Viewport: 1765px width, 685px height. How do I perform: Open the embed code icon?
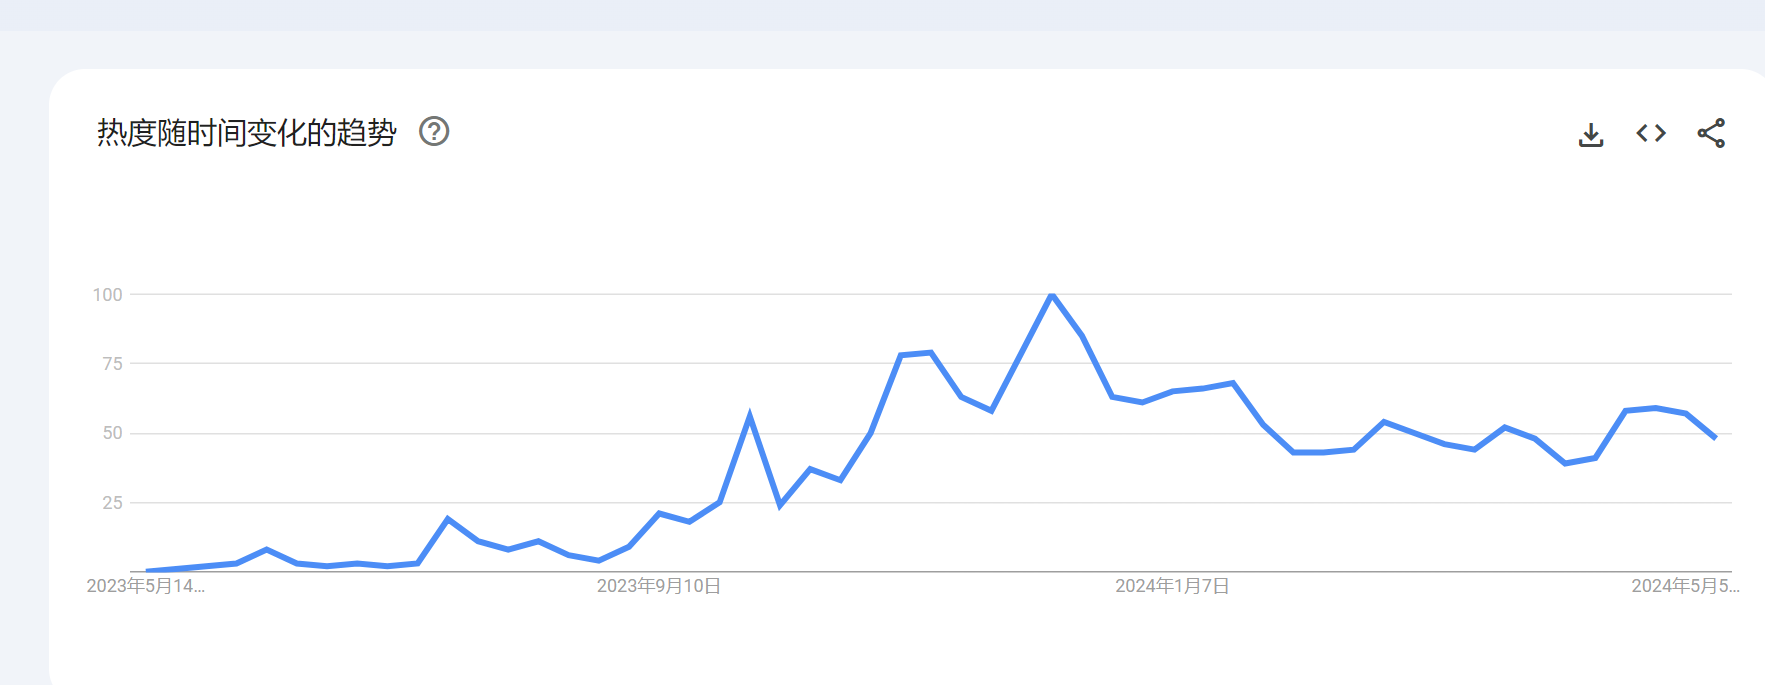pyautogui.click(x=1651, y=133)
